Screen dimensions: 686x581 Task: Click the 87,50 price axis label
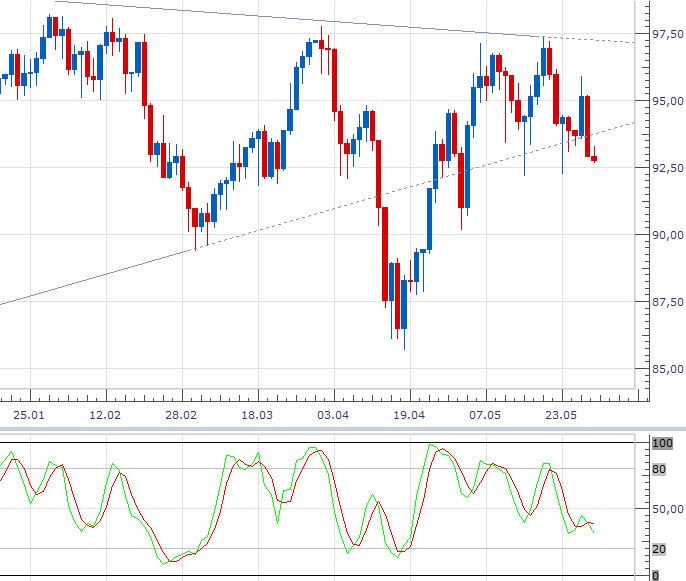668,302
